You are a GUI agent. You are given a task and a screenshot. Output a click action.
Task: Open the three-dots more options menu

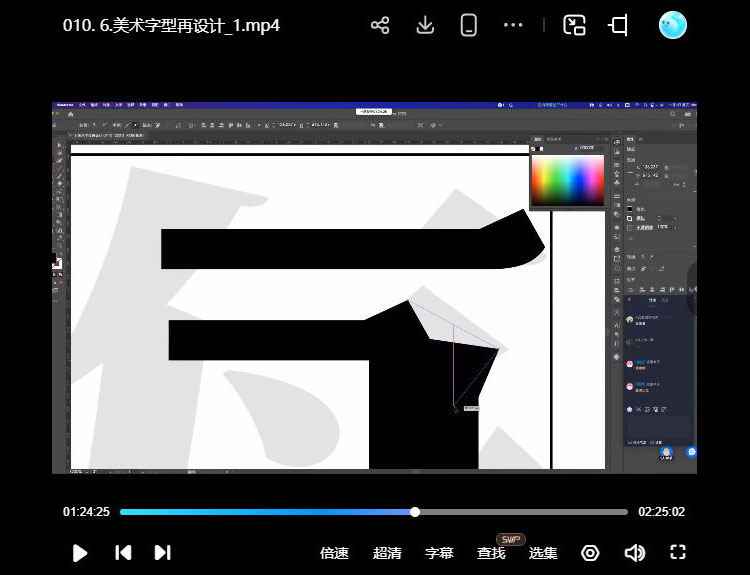tap(514, 26)
